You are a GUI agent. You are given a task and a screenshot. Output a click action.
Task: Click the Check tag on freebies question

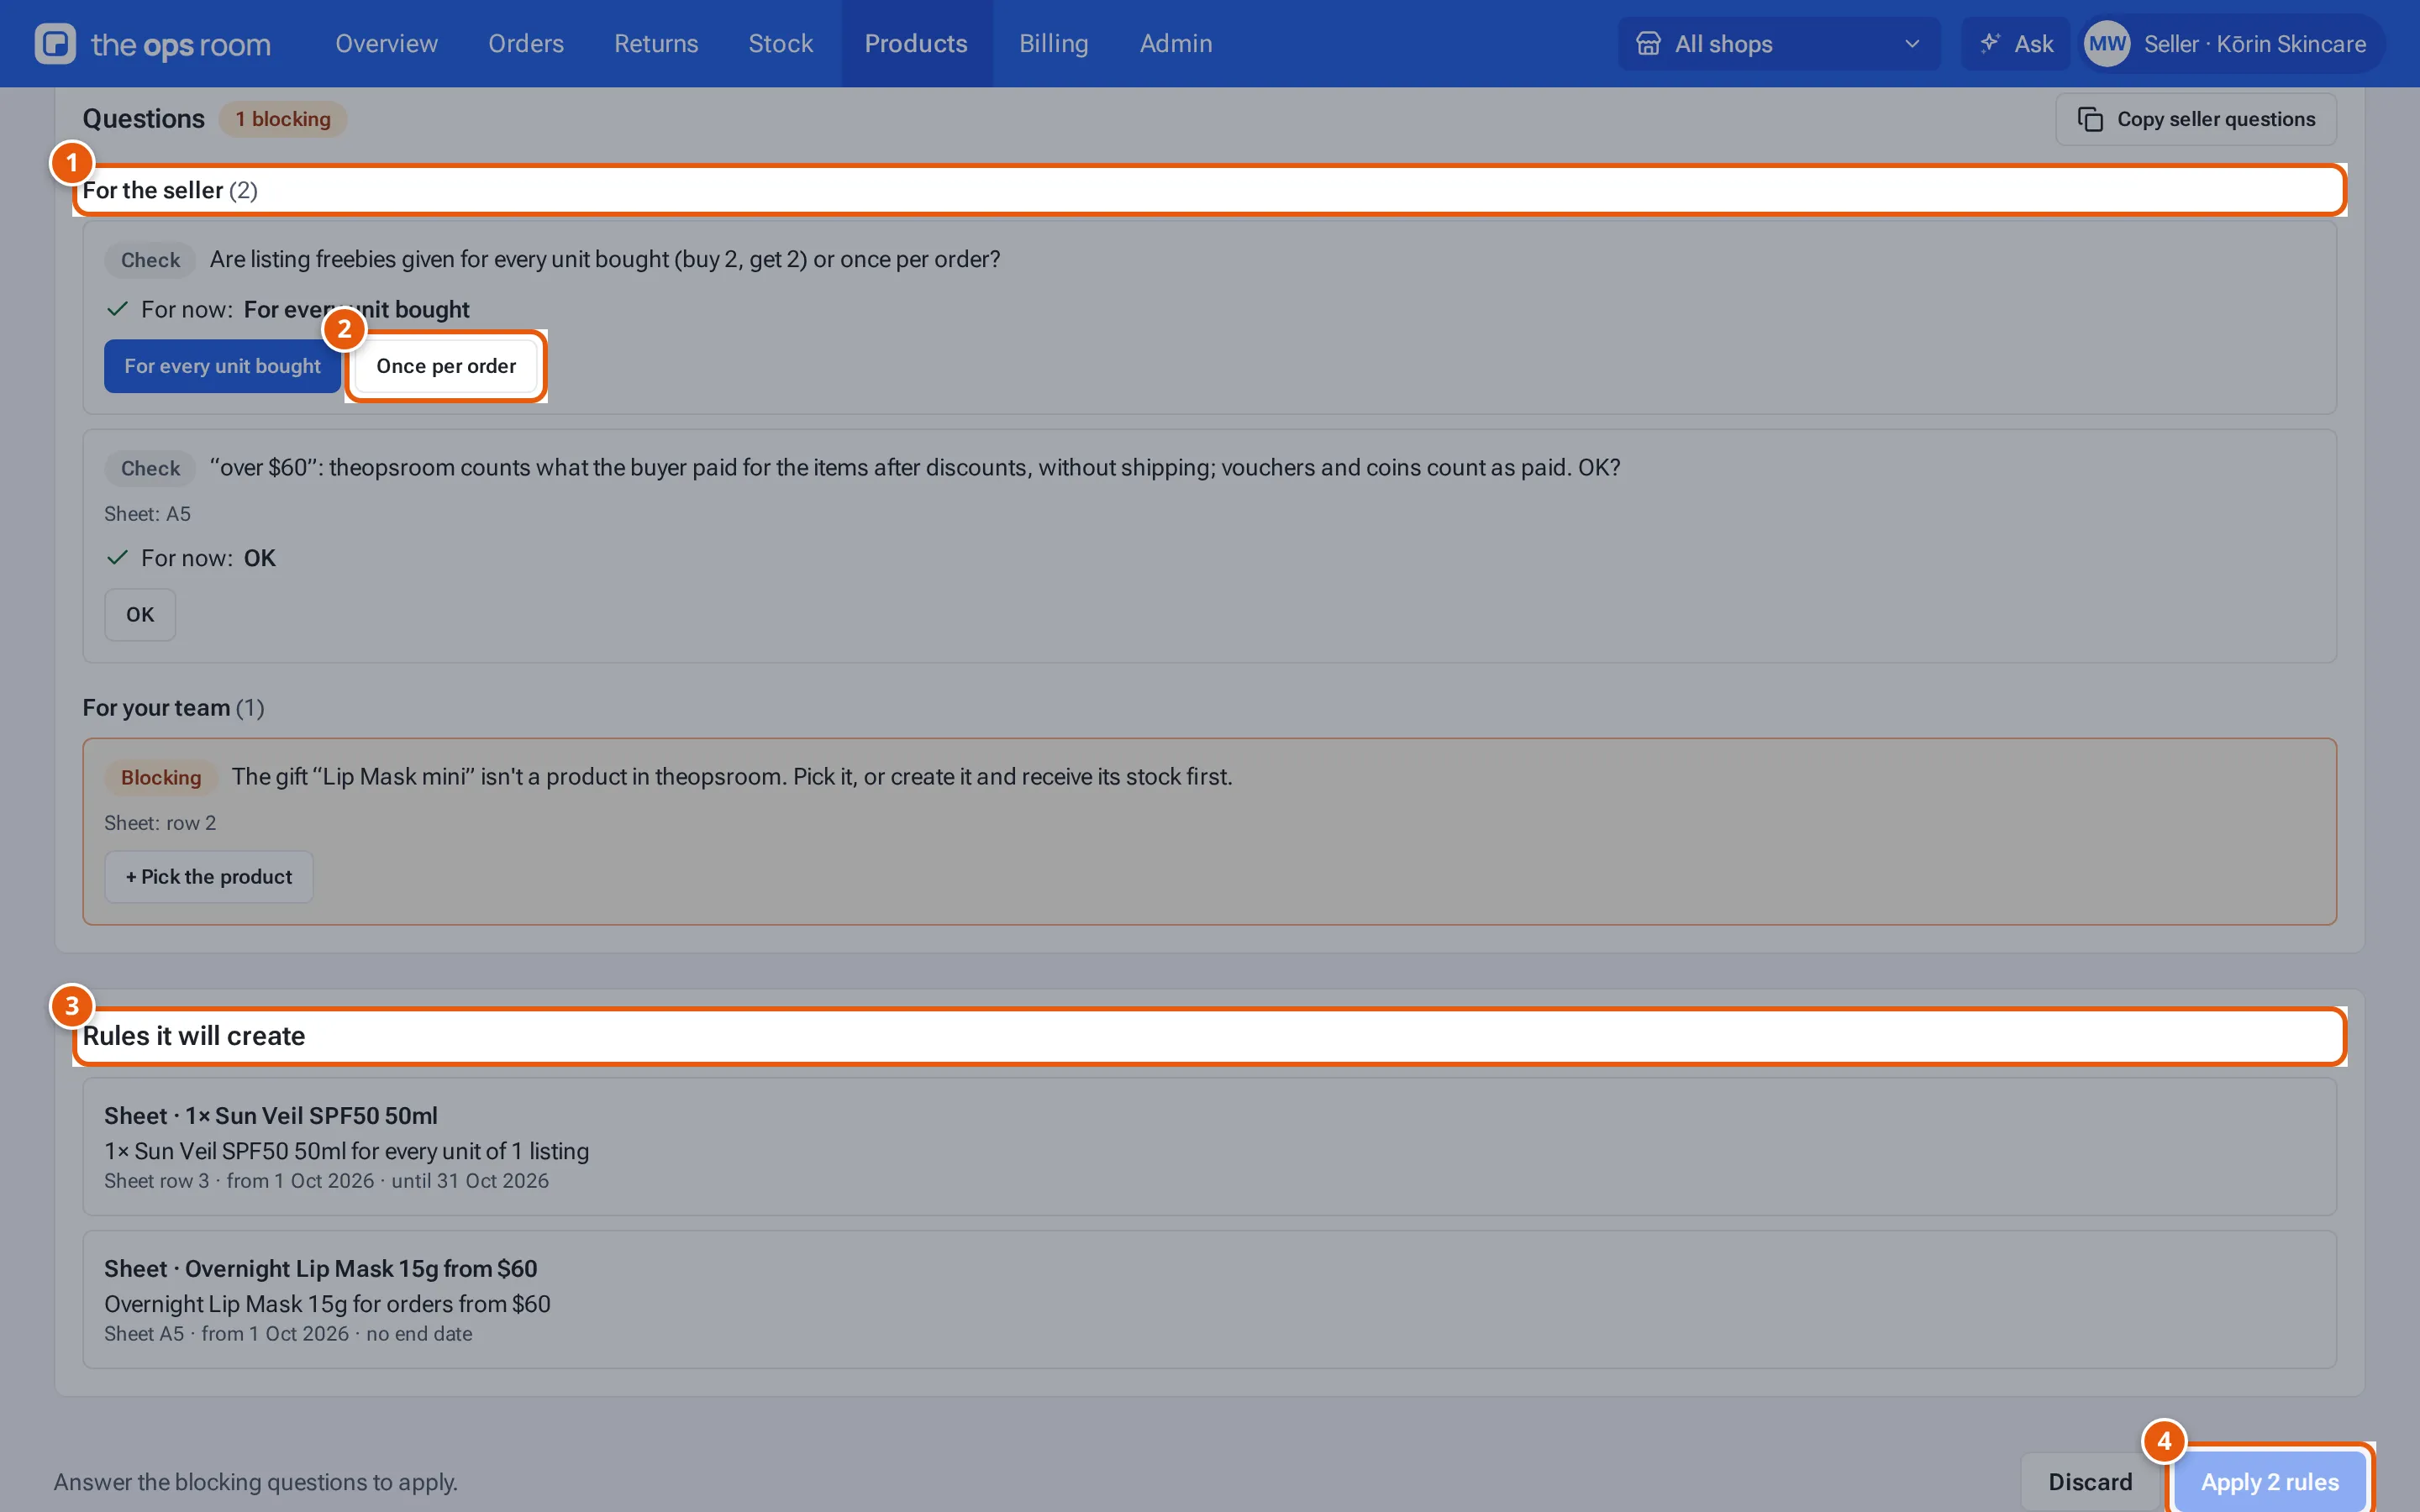pyautogui.click(x=150, y=260)
